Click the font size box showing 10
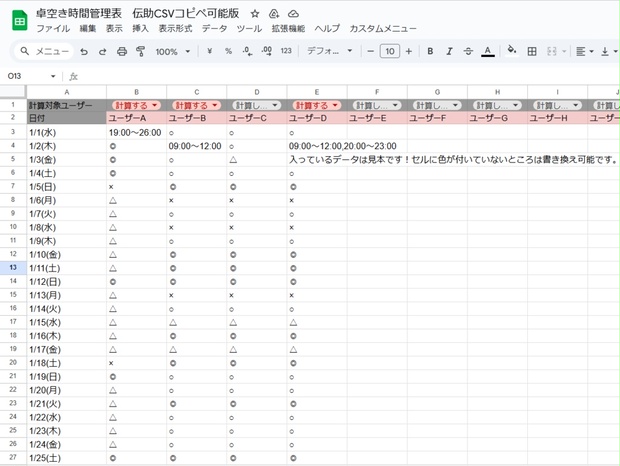This screenshot has height=466, width=620. pyautogui.click(x=389, y=51)
